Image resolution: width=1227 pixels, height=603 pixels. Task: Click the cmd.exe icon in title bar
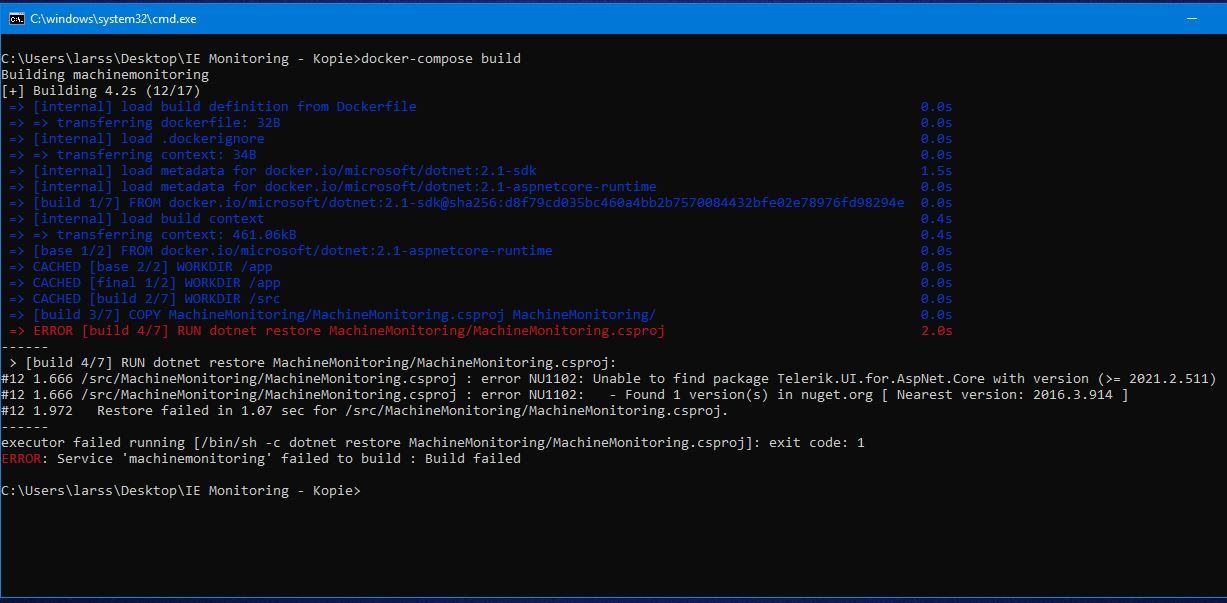tap(15, 18)
